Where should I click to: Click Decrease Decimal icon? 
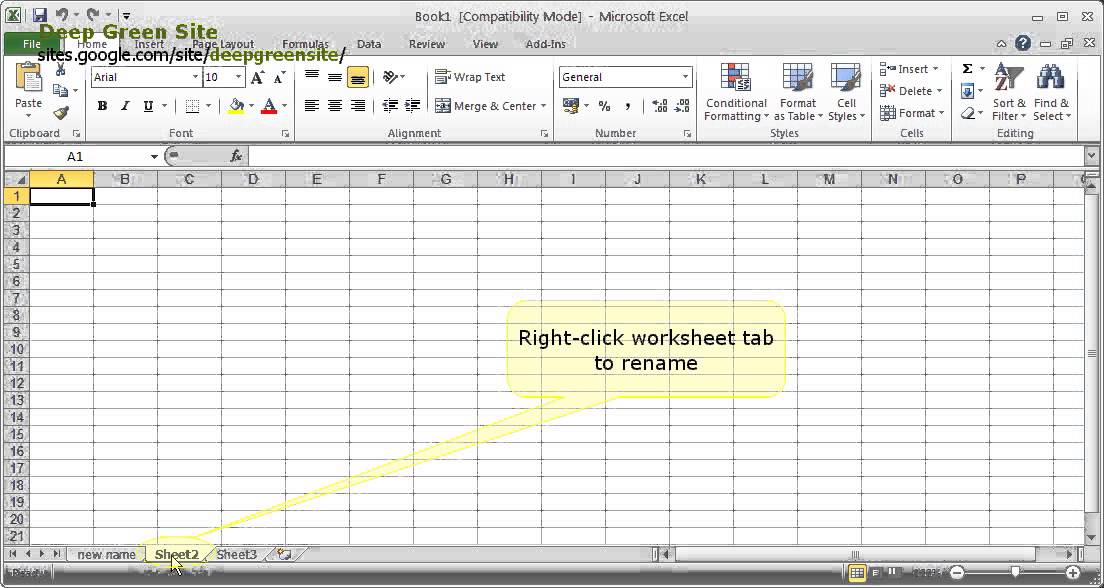click(682, 106)
